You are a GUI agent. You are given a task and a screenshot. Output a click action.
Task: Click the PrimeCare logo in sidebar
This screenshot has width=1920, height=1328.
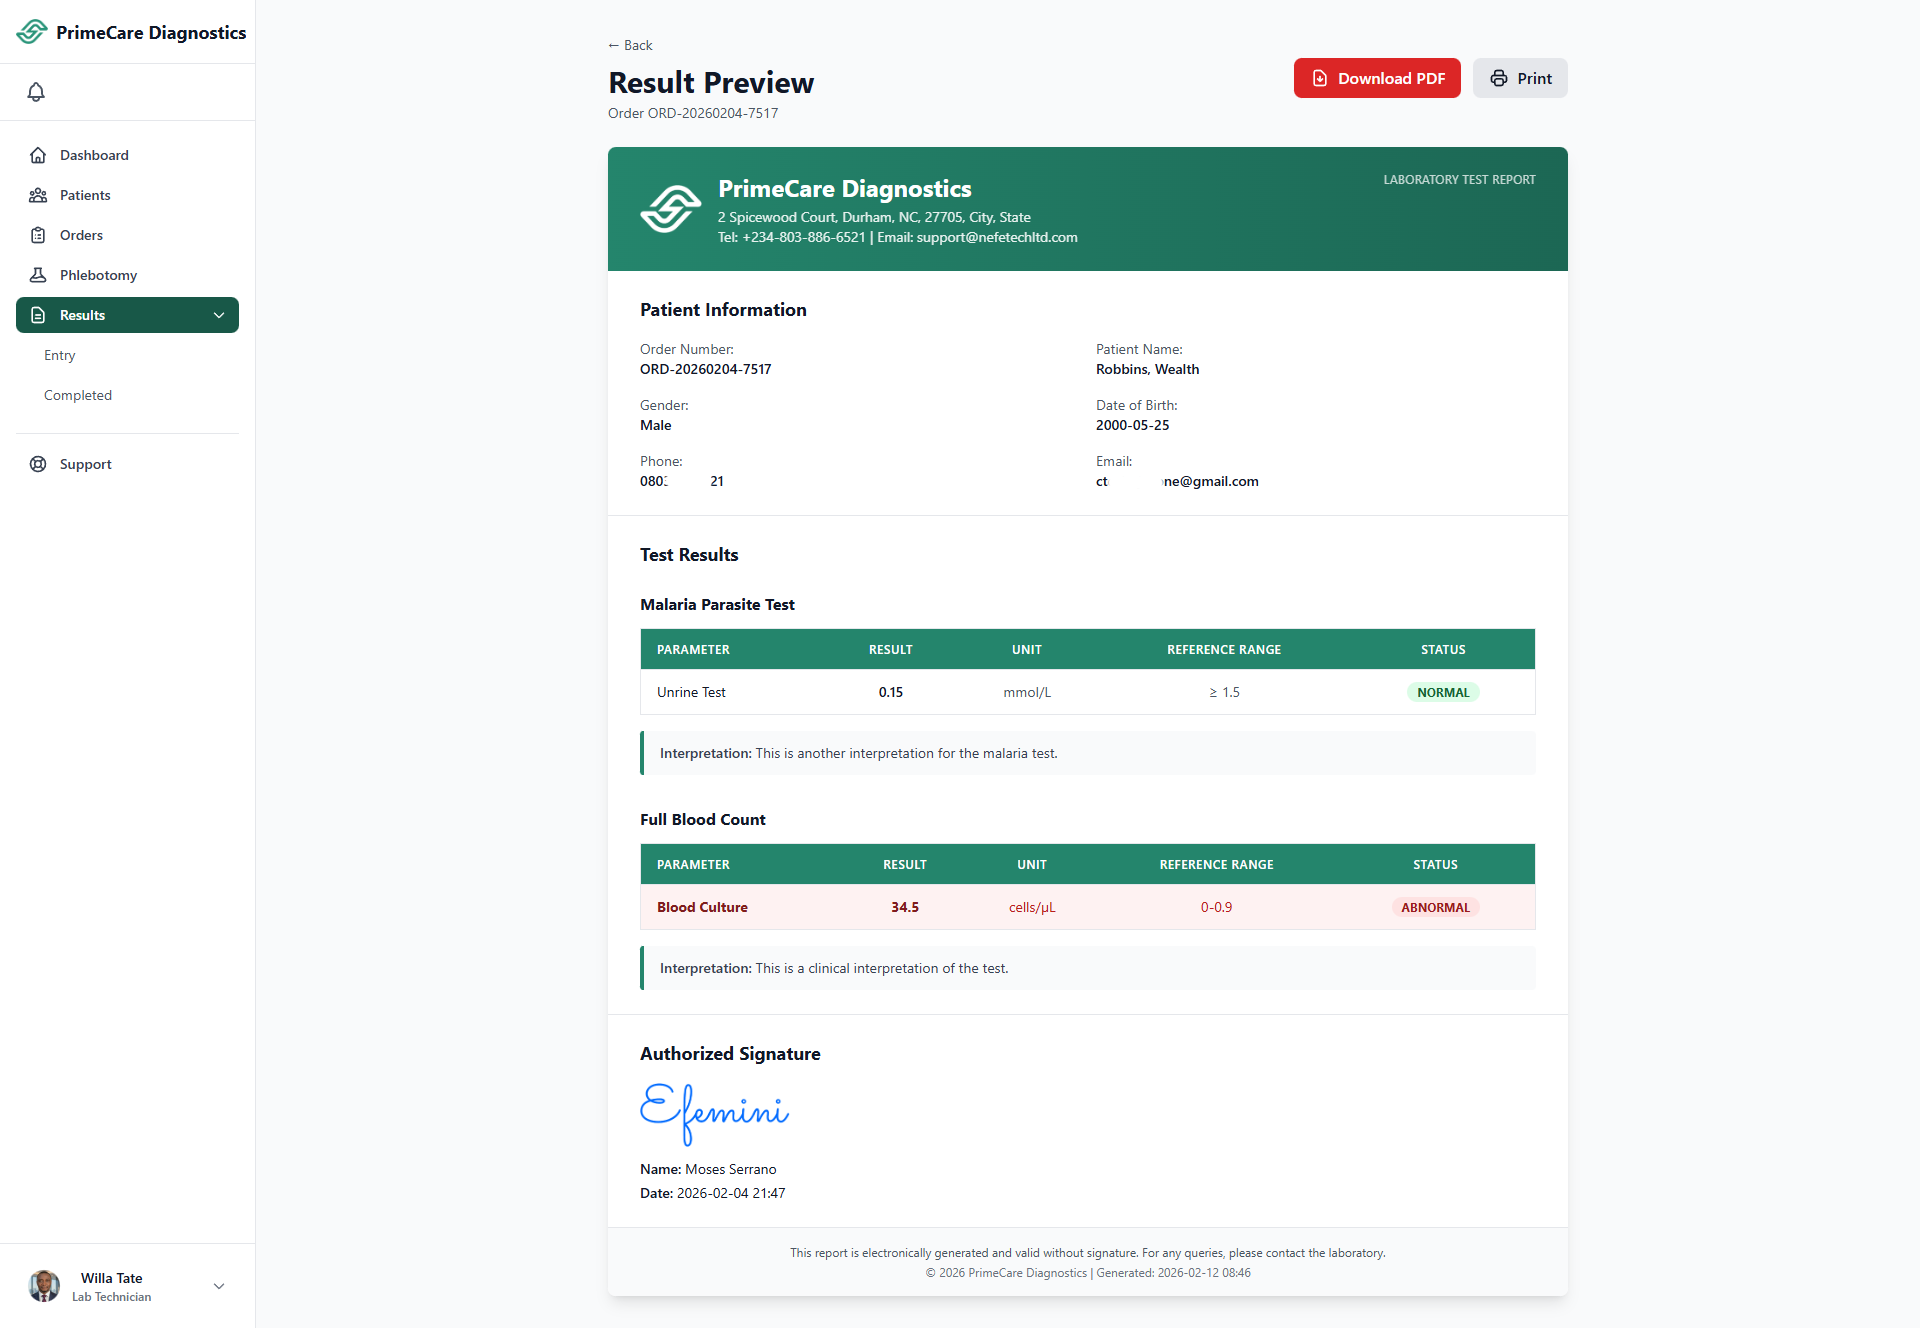[32, 32]
